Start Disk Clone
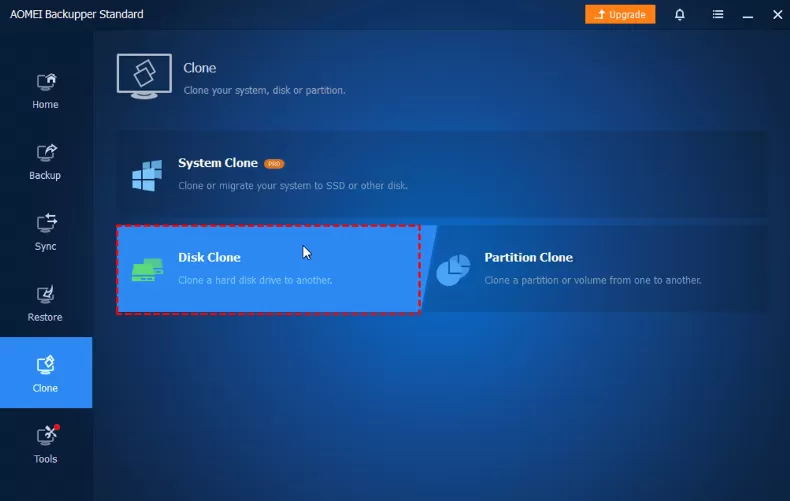 coord(269,270)
